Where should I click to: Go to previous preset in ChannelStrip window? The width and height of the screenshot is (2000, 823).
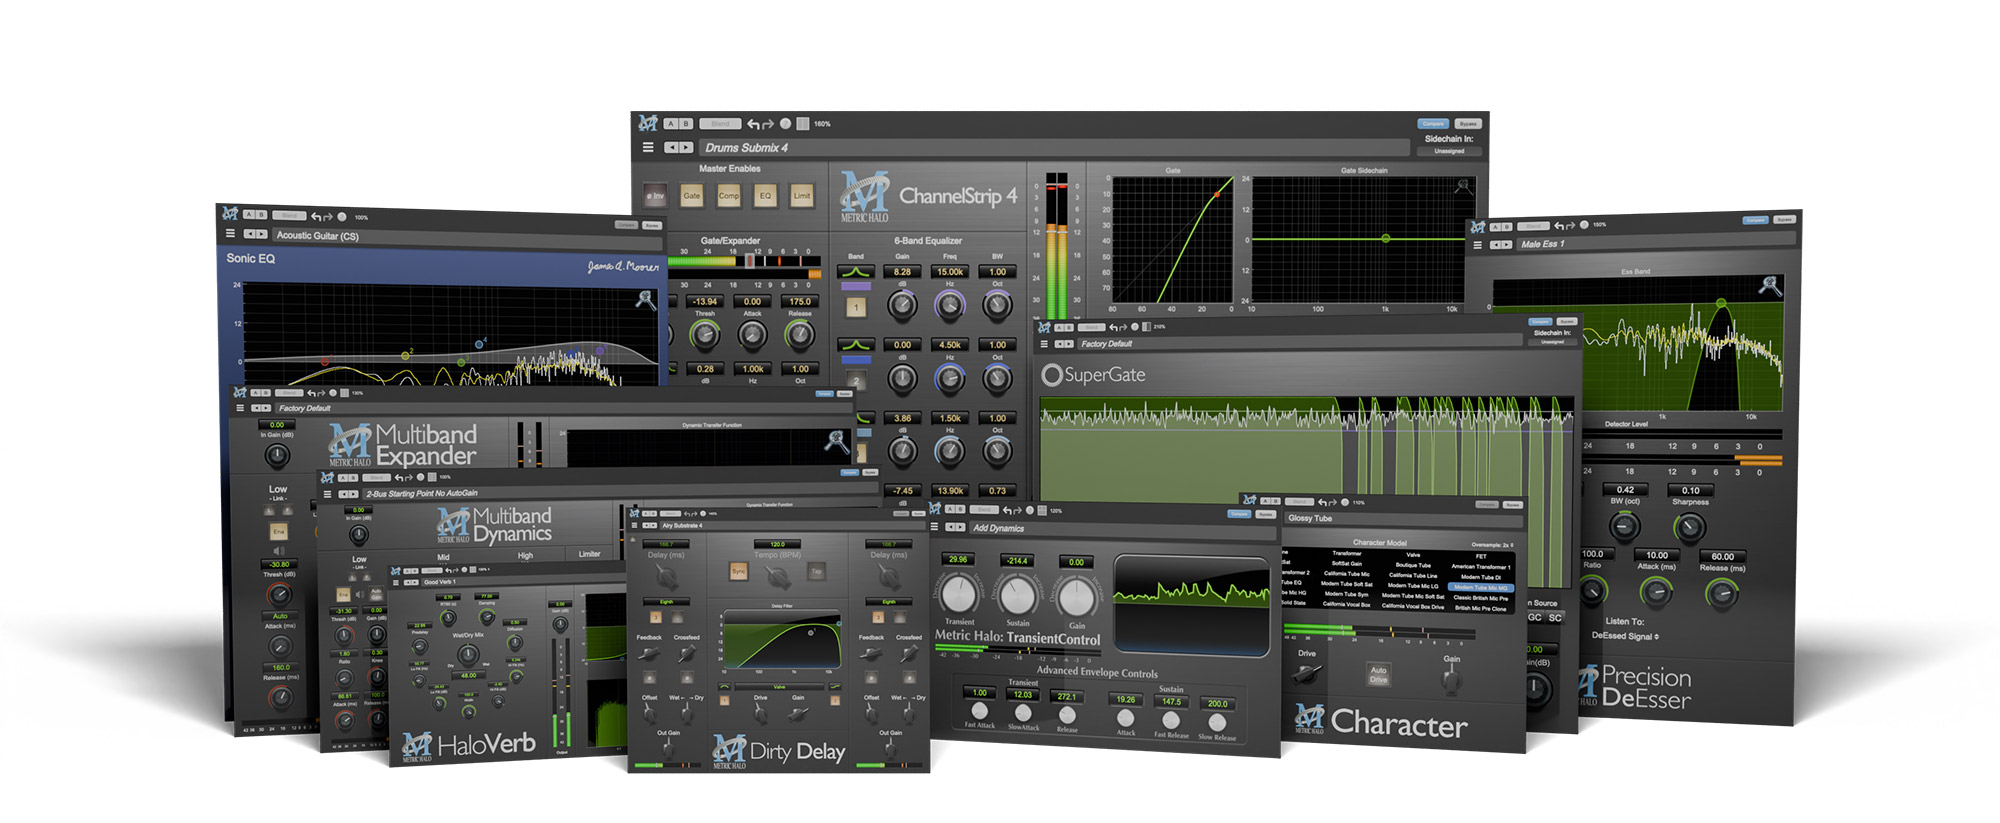pyautogui.click(x=672, y=147)
